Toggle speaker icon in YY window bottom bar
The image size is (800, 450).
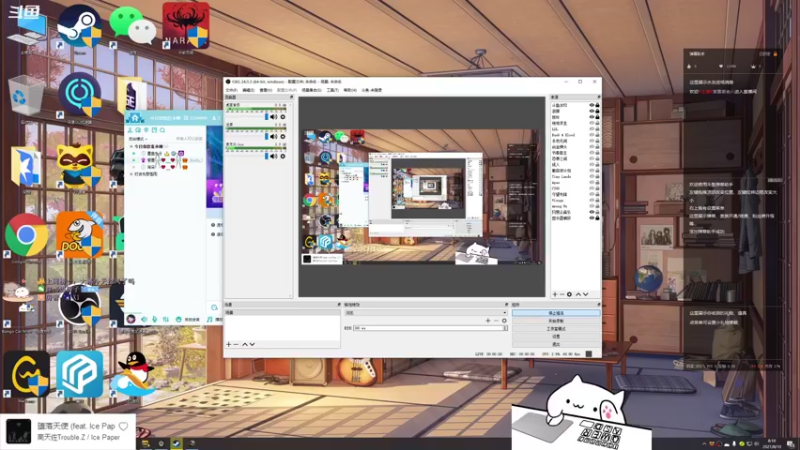click(x=144, y=319)
